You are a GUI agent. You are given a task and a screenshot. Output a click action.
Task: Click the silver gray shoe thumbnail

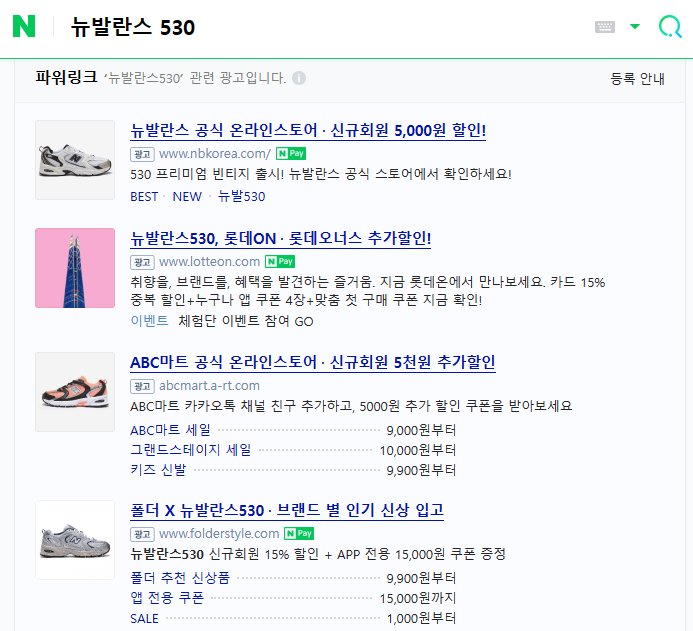pyautogui.click(x=75, y=540)
